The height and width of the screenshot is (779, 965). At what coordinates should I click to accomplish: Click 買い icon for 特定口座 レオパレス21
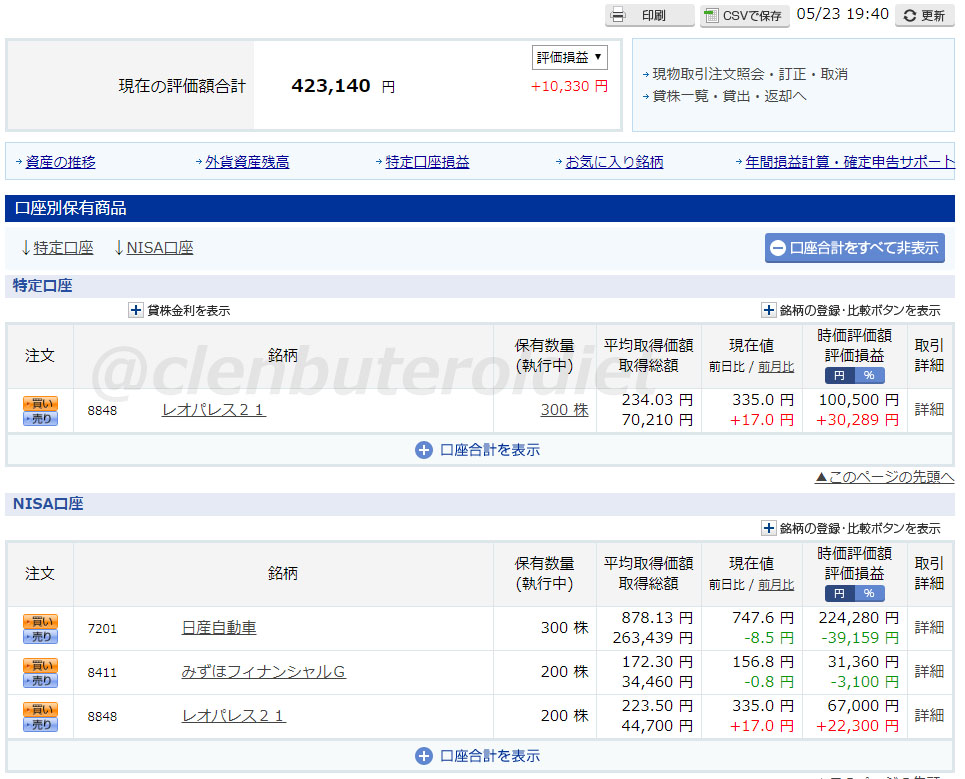[x=41, y=404]
